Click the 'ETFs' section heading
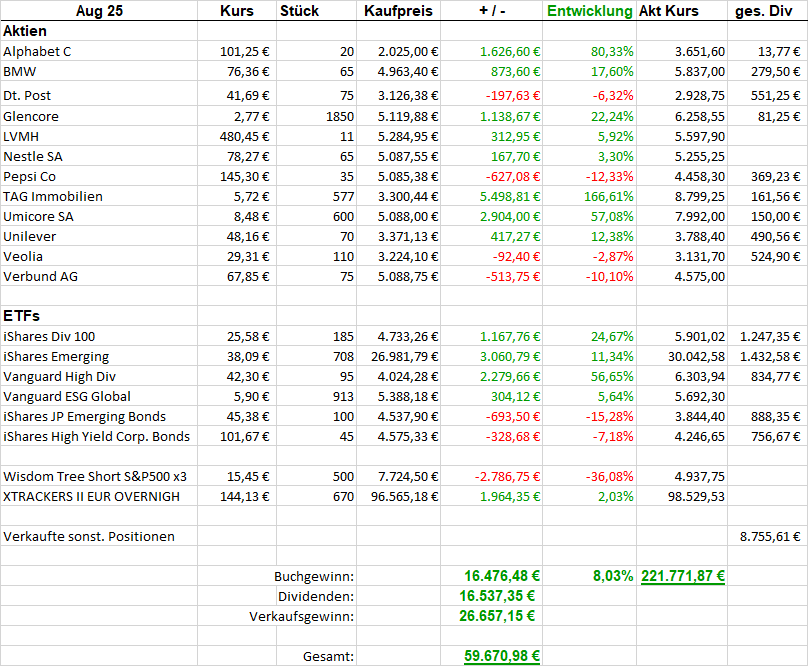This screenshot has height=666, width=808. click(21, 316)
